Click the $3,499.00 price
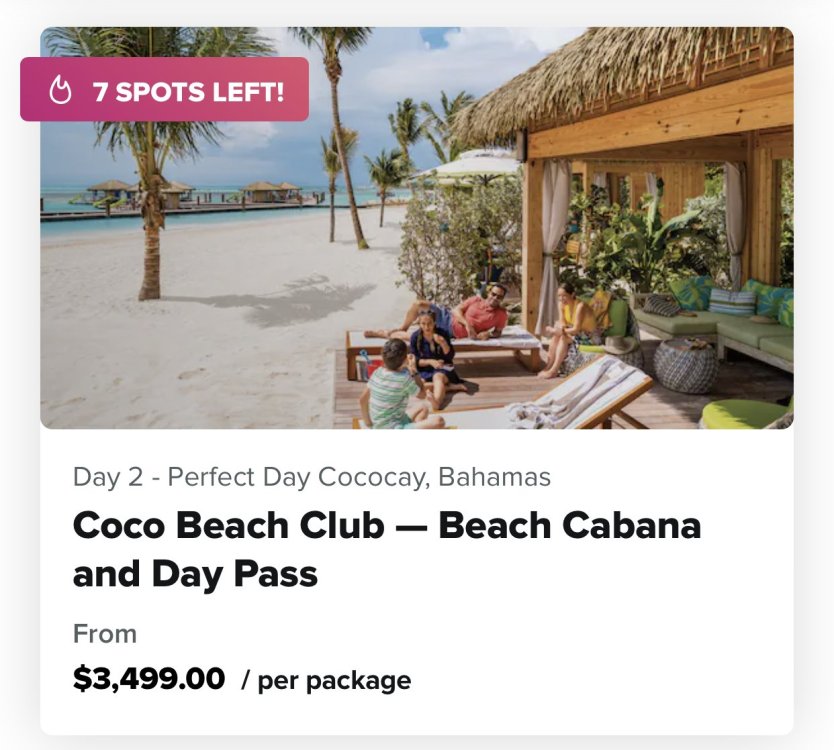This screenshot has height=750, width=834. (x=149, y=679)
